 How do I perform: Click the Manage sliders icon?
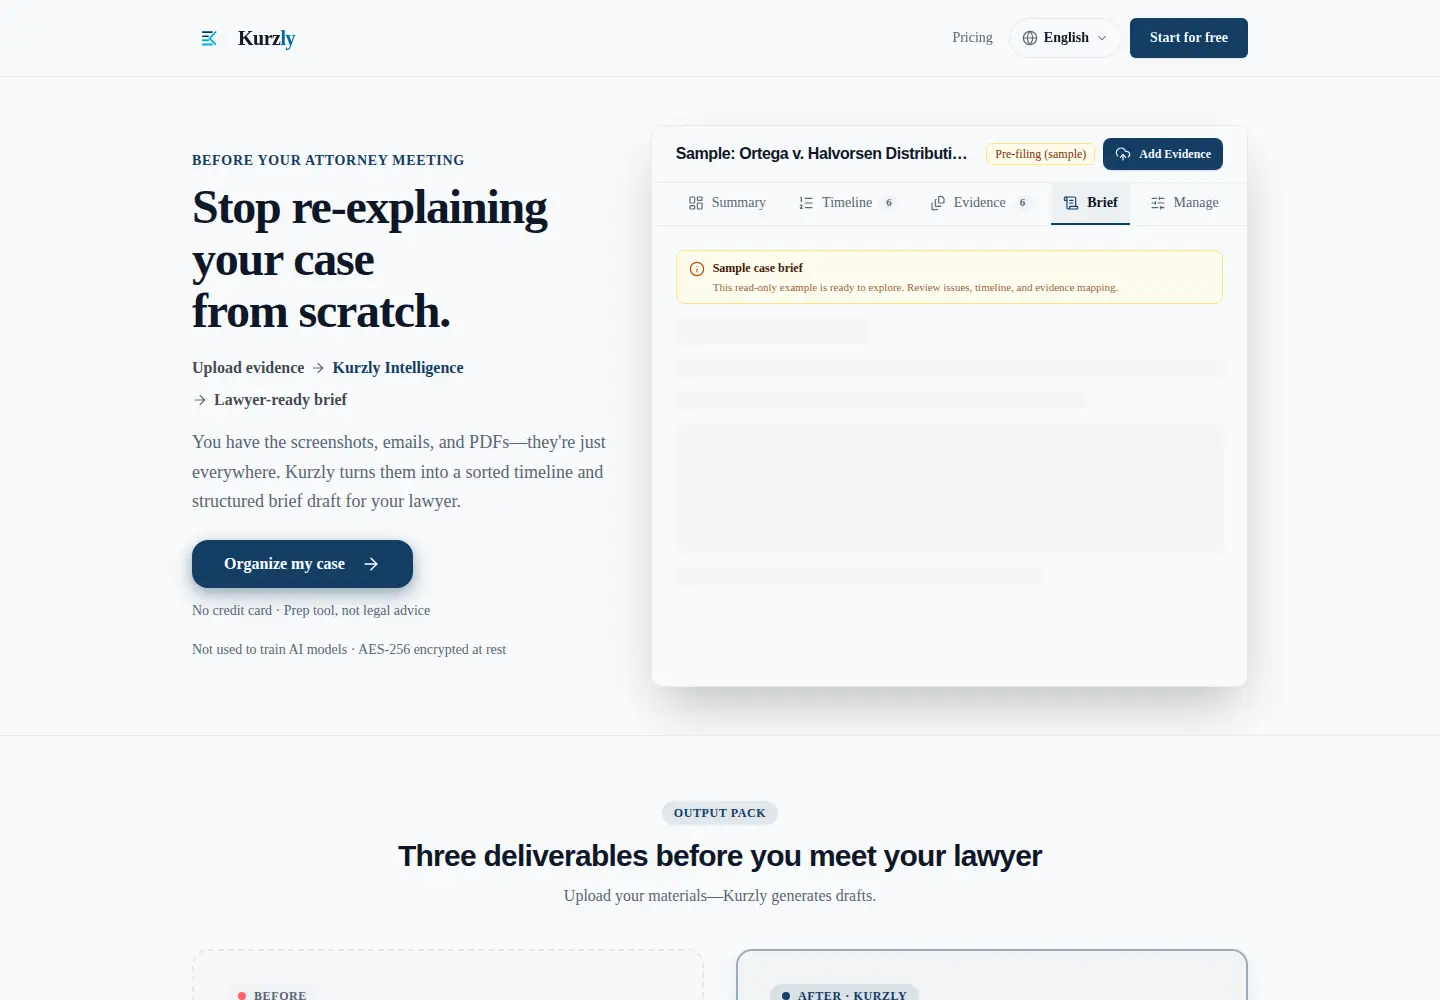tap(1158, 203)
